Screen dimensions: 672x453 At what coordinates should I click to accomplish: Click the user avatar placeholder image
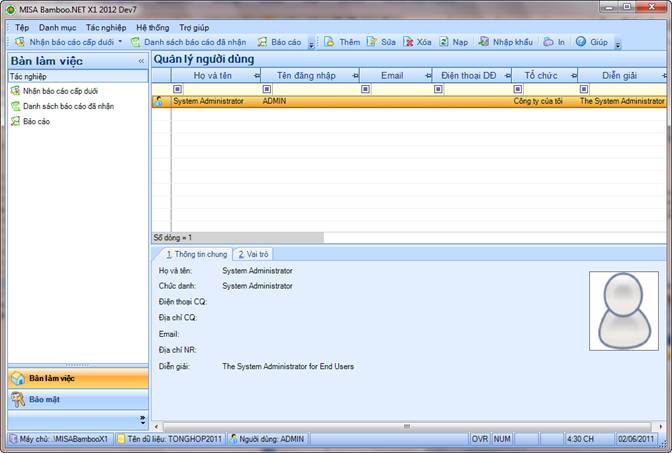(x=624, y=311)
